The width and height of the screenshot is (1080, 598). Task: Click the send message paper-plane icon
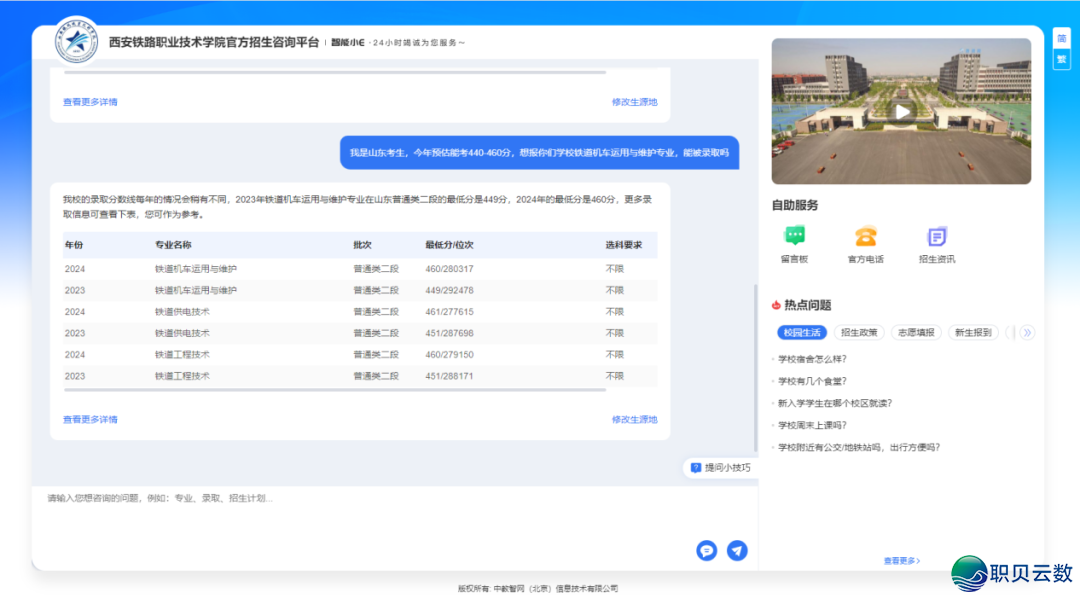(x=737, y=550)
